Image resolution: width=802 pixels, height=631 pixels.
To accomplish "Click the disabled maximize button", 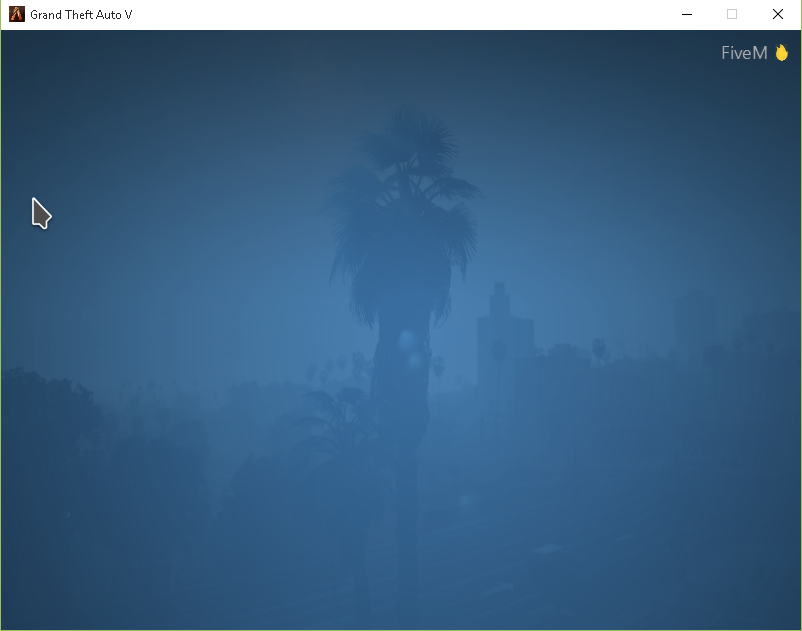I will (732, 14).
